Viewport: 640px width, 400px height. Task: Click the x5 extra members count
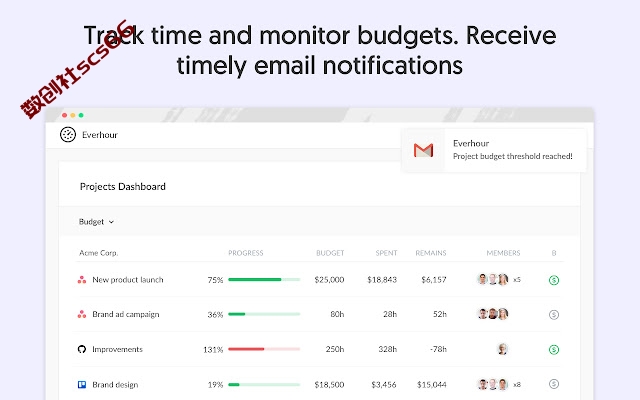517,280
